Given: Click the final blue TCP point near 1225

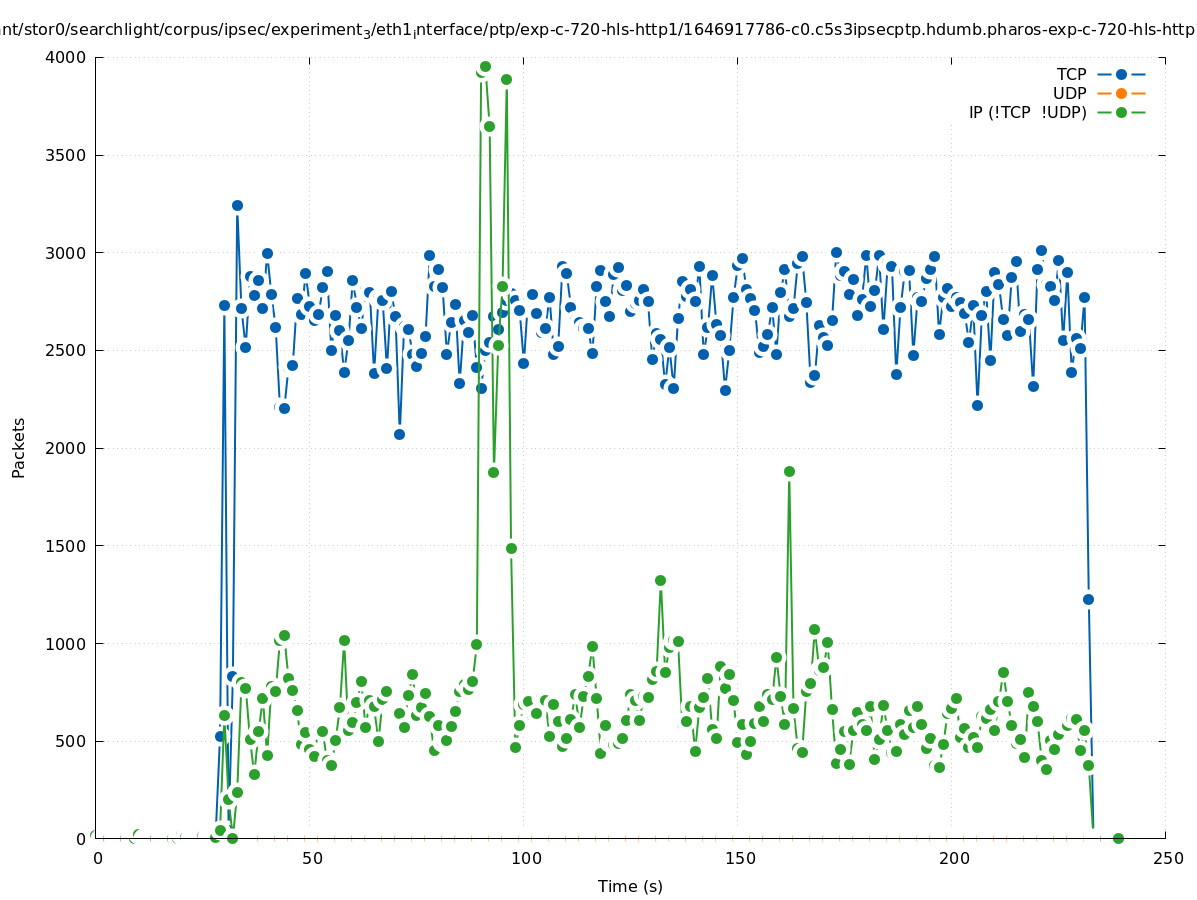Looking at the screenshot, I should coord(1088,599).
